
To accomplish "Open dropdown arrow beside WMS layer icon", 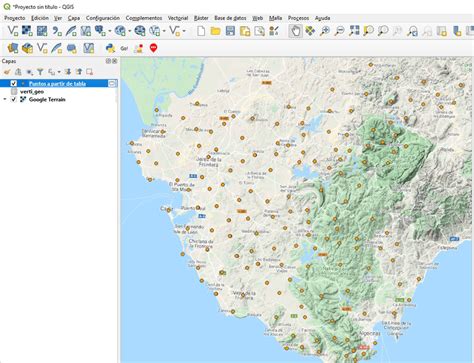I will (x=130, y=31).
